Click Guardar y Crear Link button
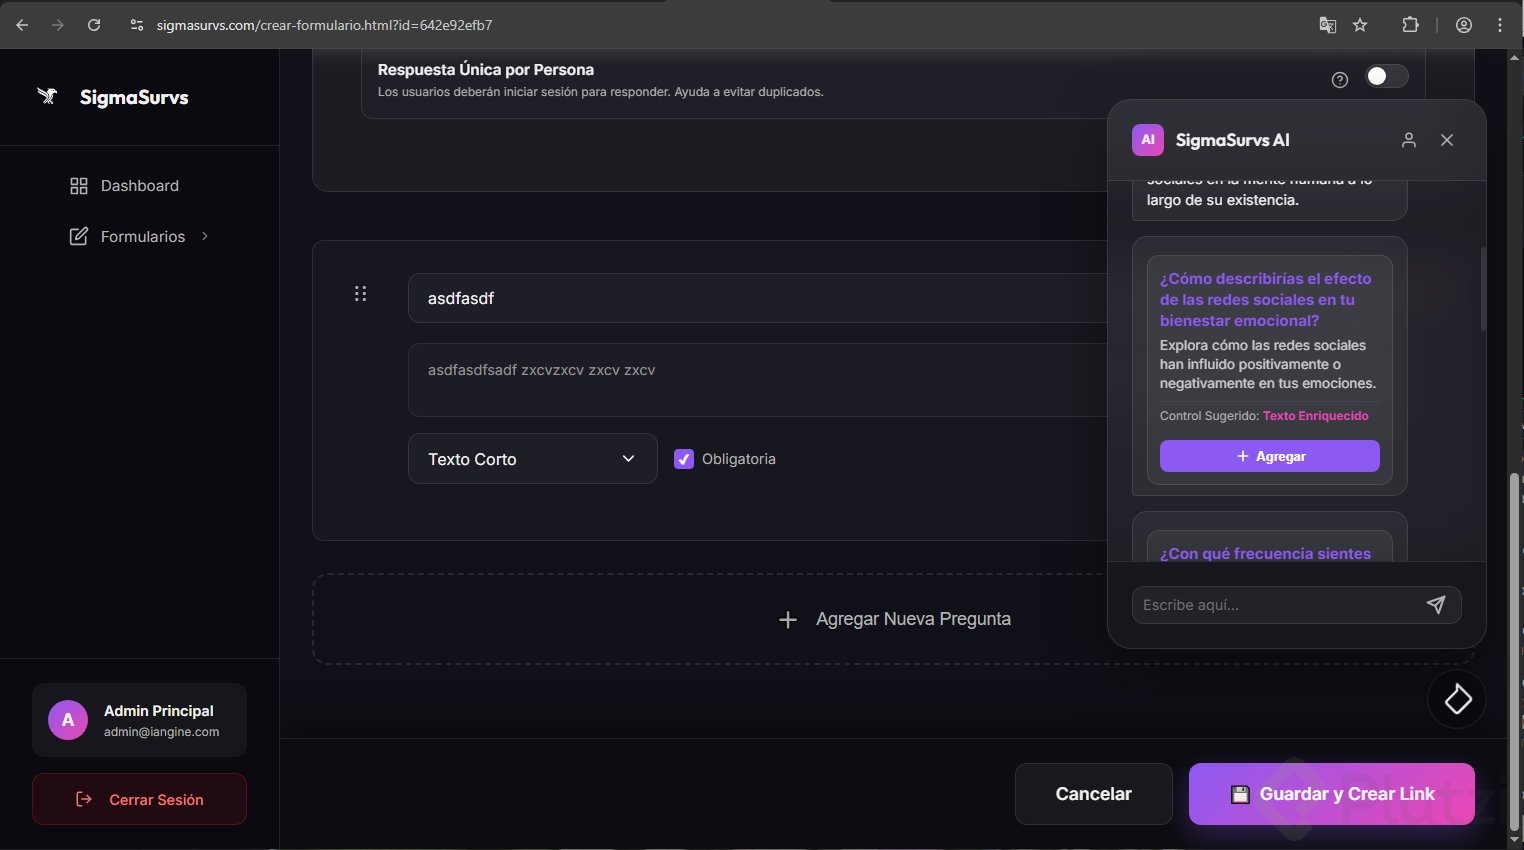This screenshot has height=850, width=1524. click(x=1331, y=794)
